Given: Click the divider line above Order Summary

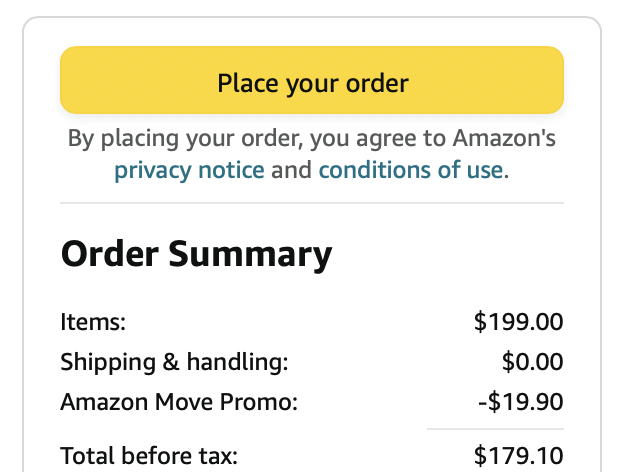Looking at the screenshot, I should tap(312, 203).
